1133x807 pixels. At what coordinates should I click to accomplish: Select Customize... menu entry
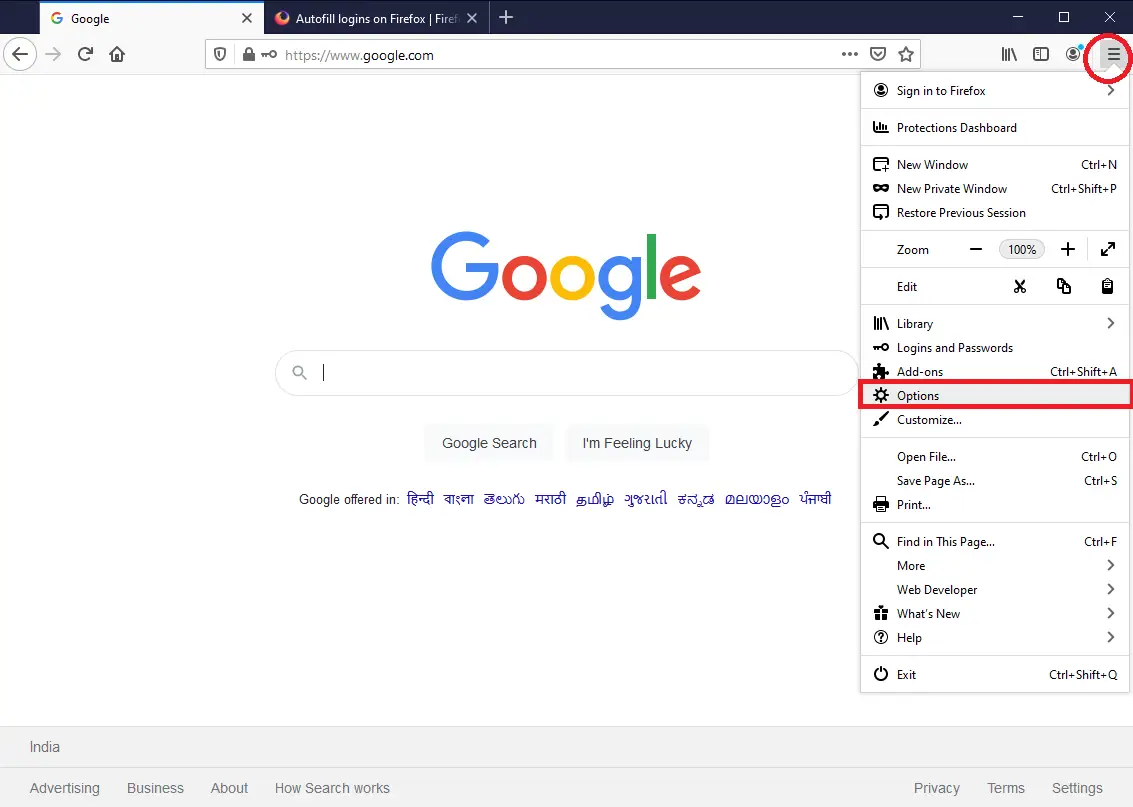coord(995,419)
